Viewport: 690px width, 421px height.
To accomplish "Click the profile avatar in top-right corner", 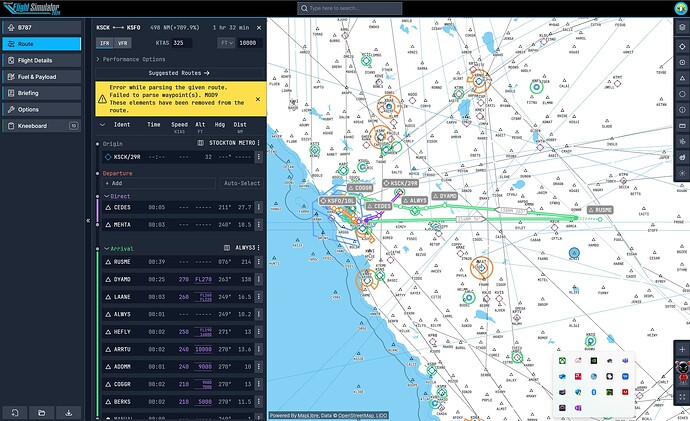I will coord(680,8).
